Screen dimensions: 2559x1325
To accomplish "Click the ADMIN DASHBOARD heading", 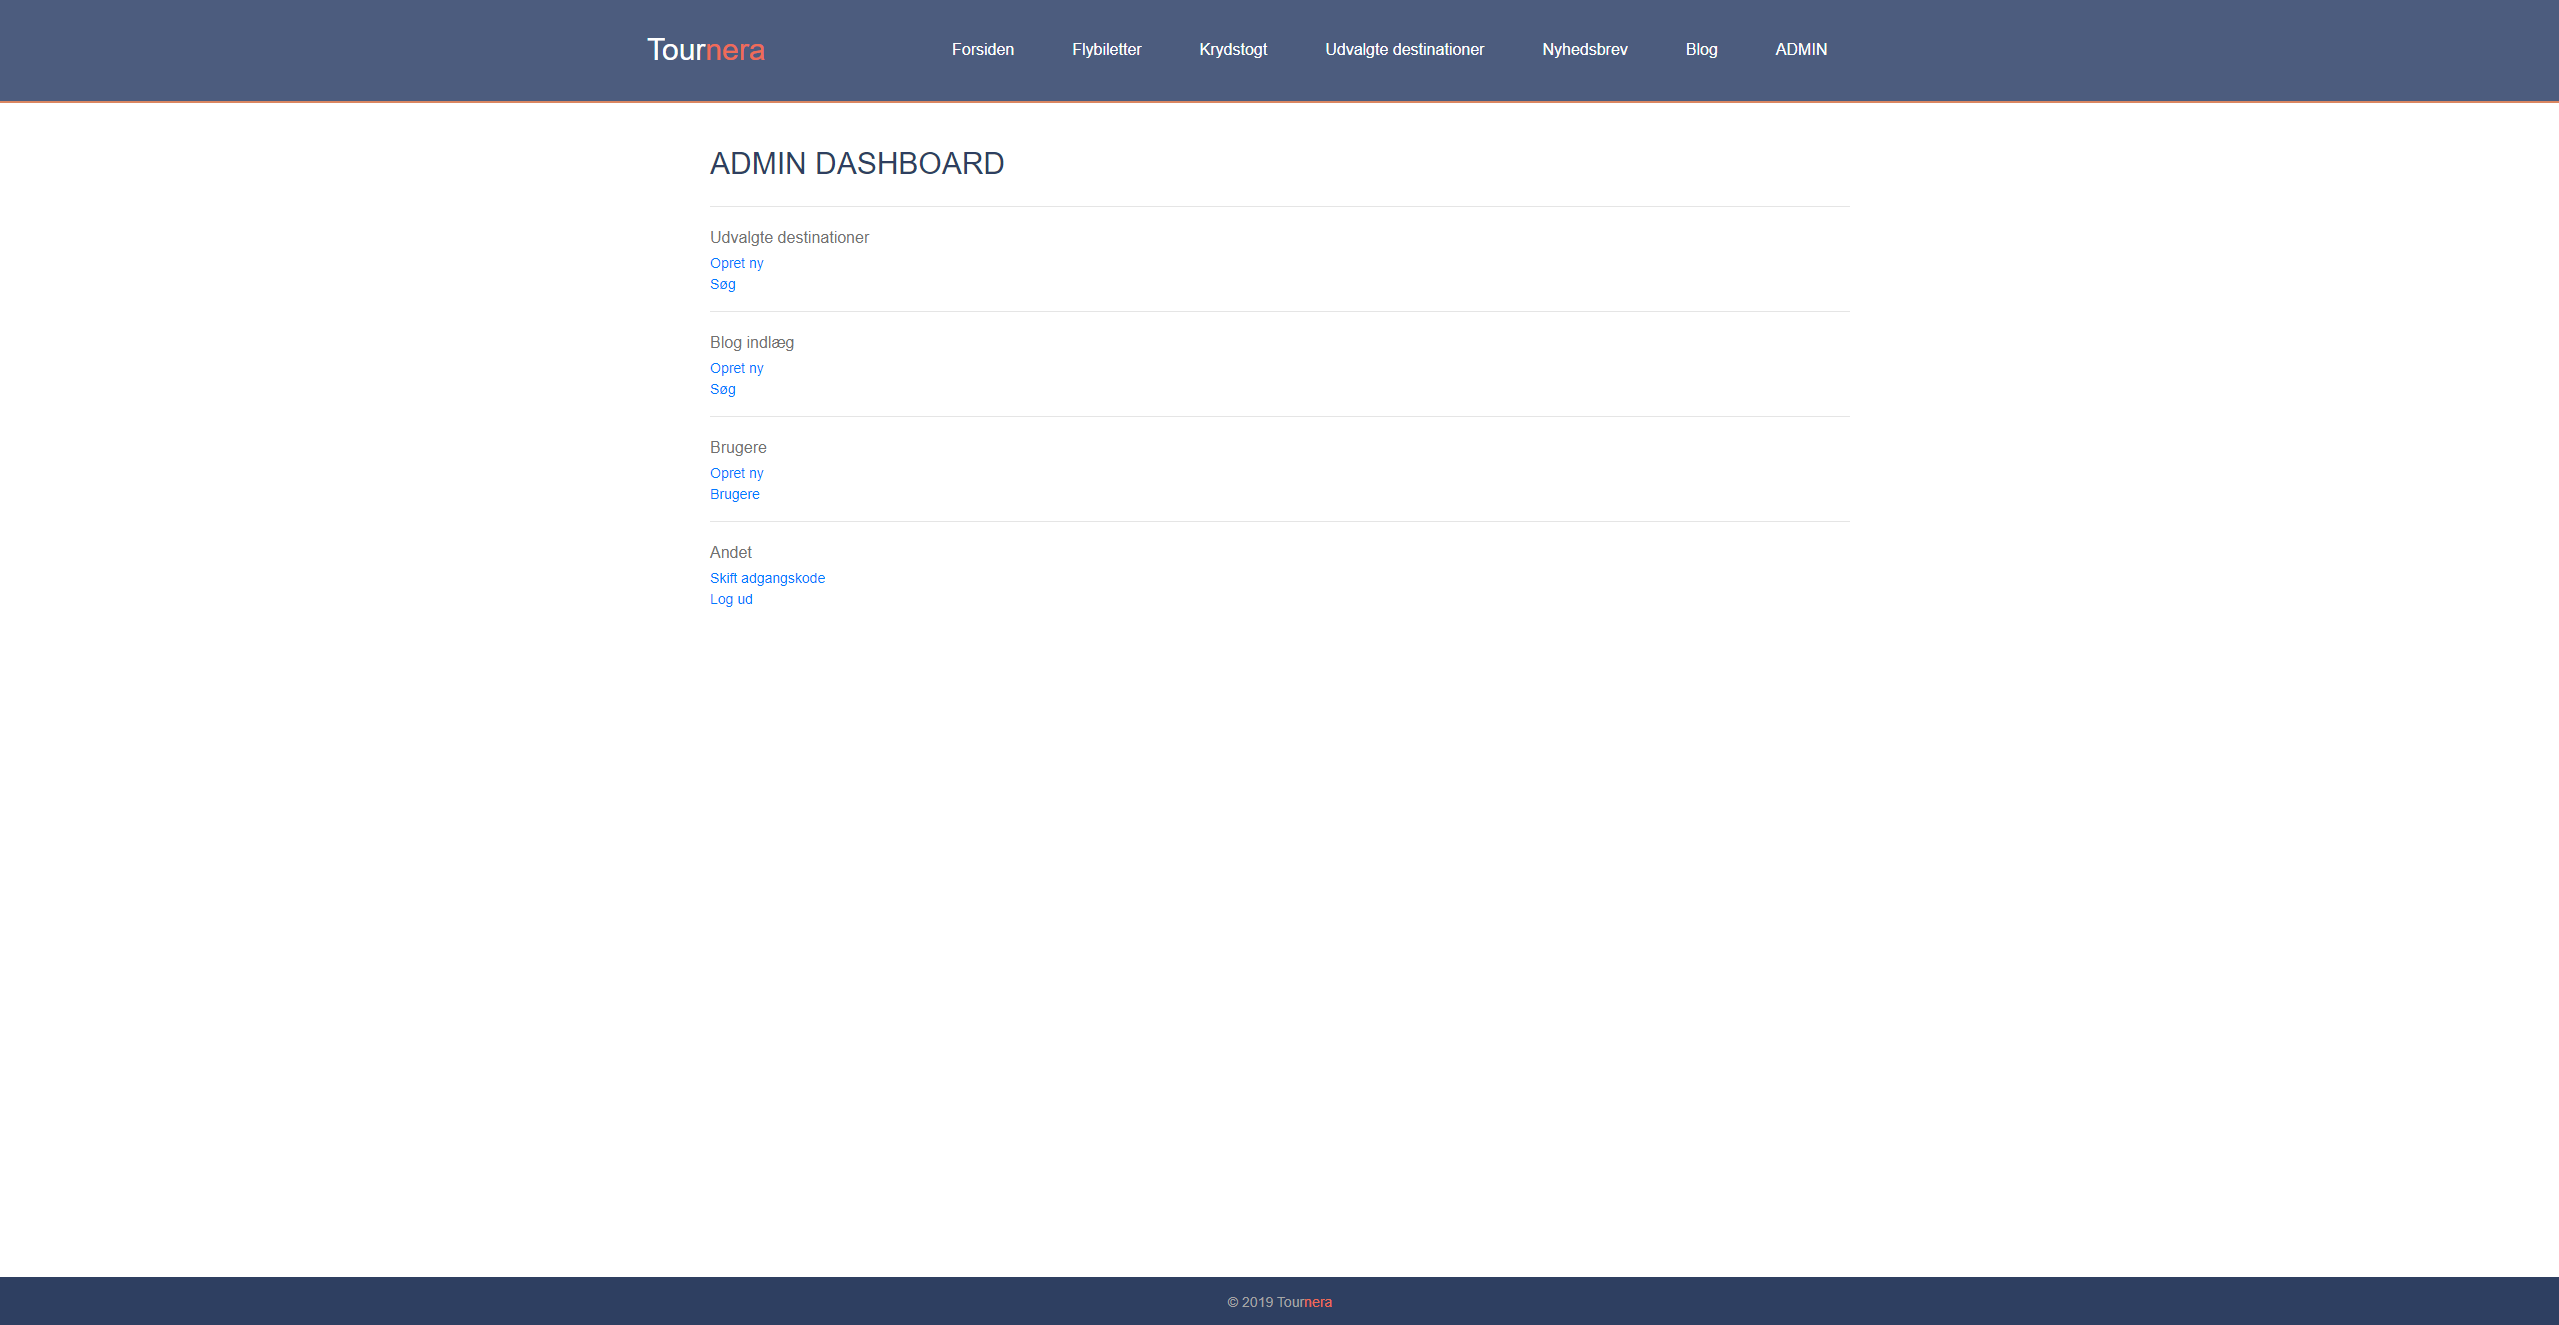I will tap(856, 163).
